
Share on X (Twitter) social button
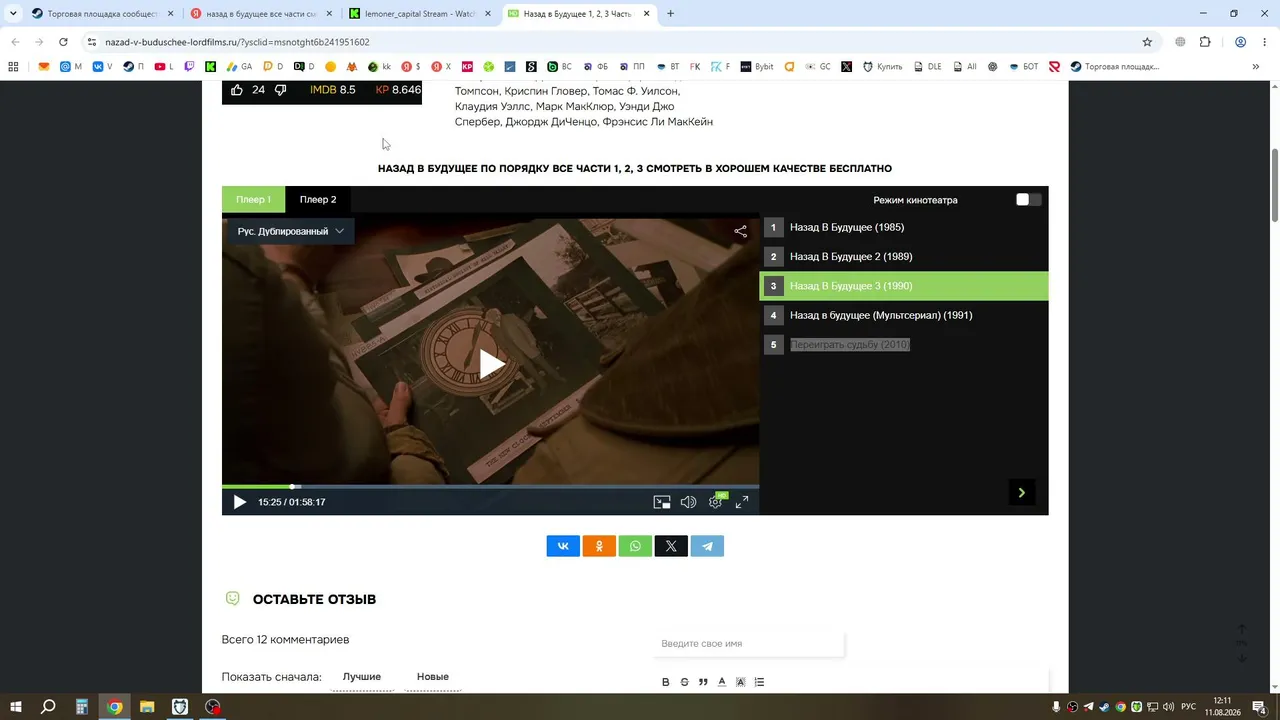671,546
